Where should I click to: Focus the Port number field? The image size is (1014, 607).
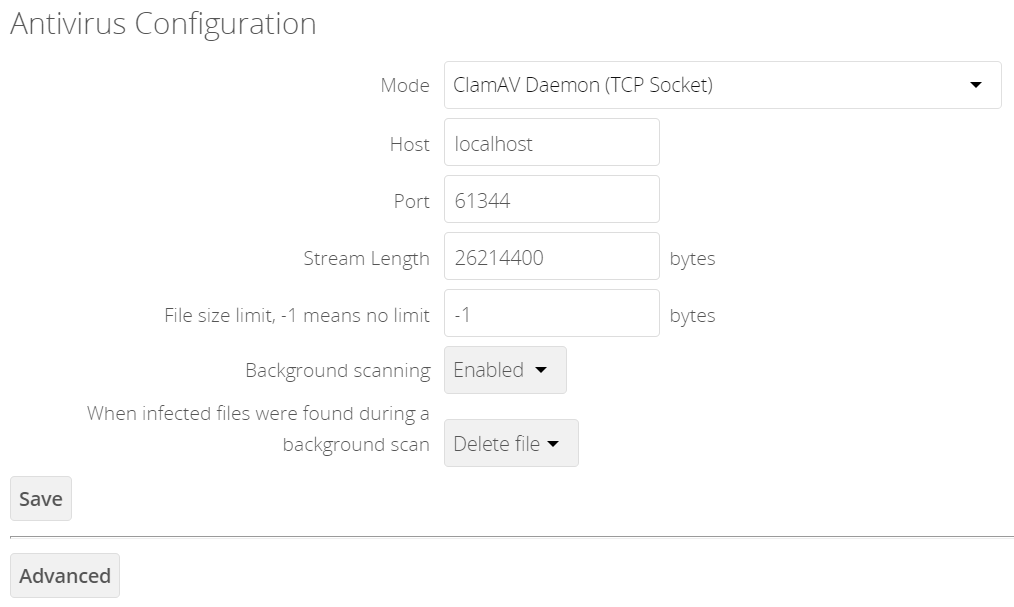click(551, 200)
